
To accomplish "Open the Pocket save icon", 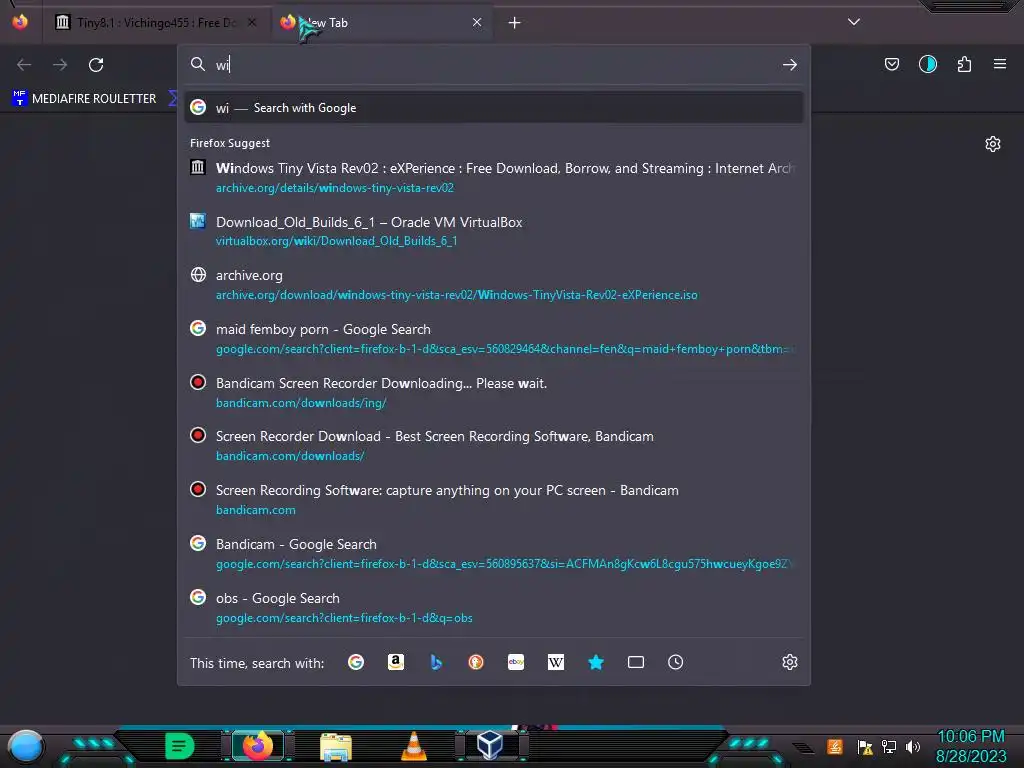I will (891, 64).
